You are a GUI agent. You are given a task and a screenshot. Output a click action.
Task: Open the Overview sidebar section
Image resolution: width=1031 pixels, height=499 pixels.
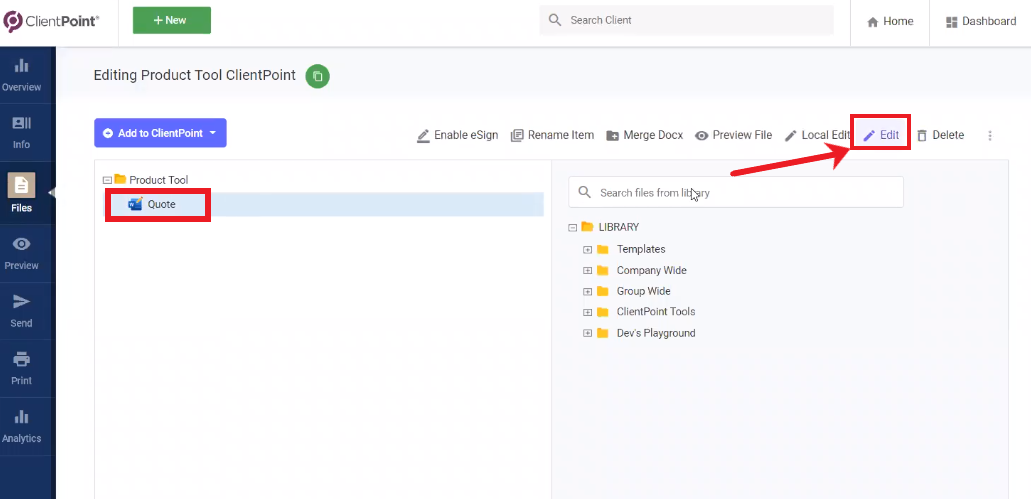(x=22, y=76)
